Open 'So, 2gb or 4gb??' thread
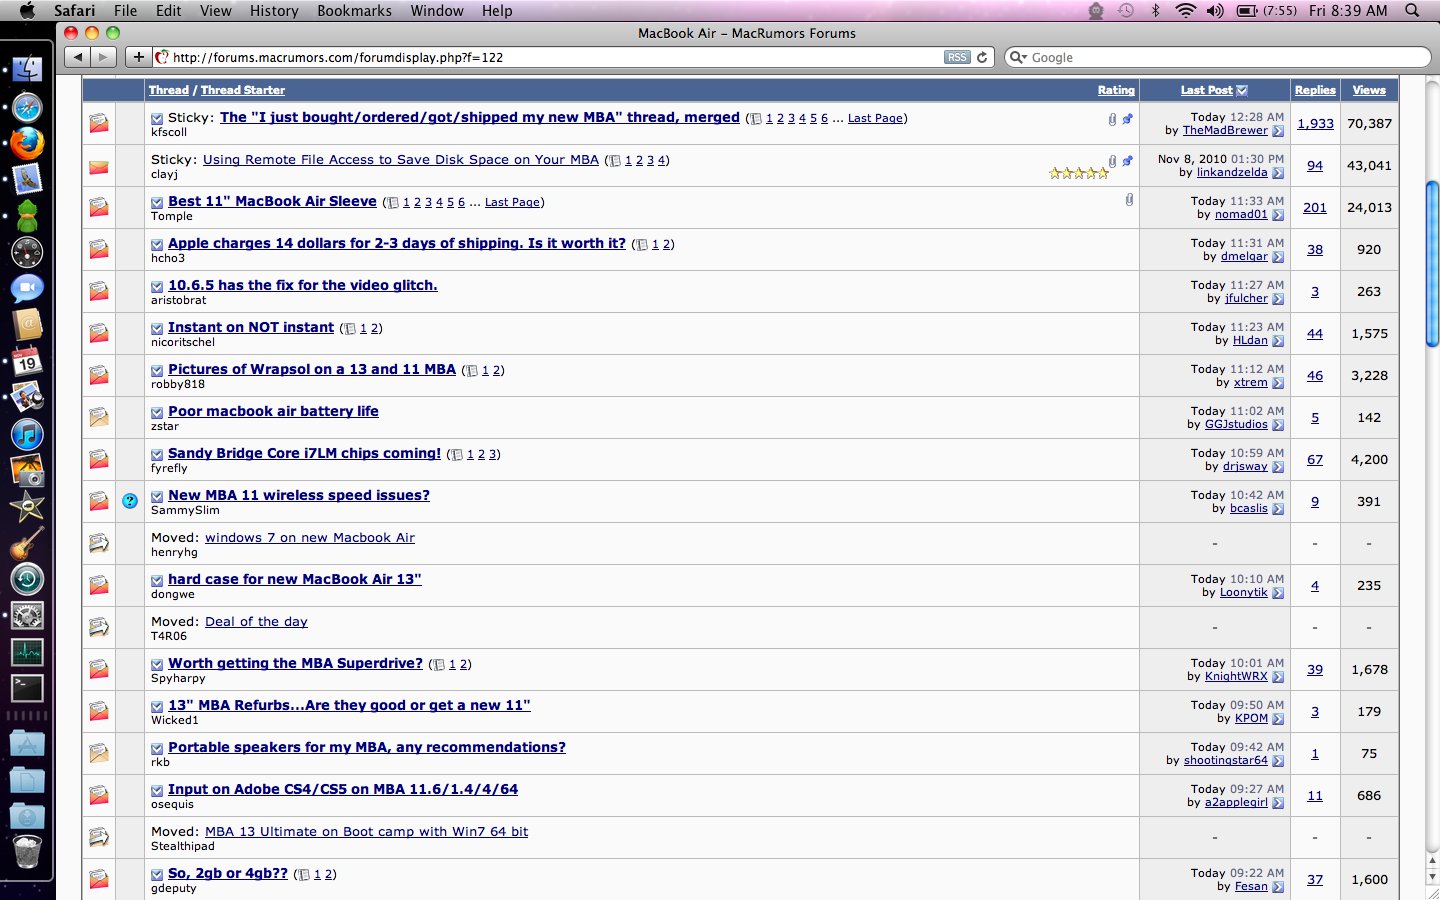Viewport: 1440px width, 900px height. click(x=228, y=873)
